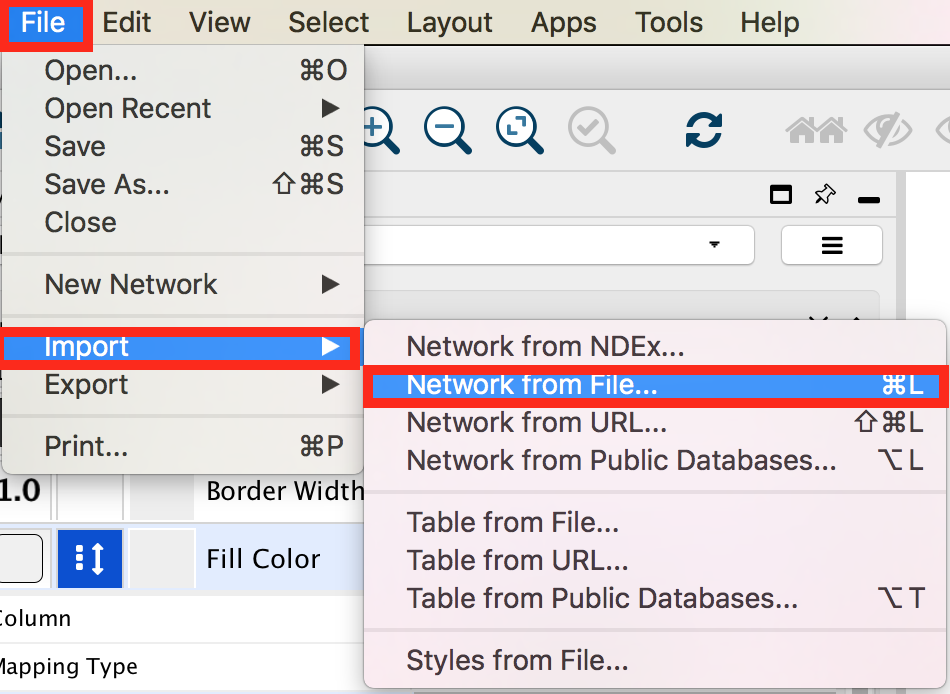The height and width of the screenshot is (694, 950).
Task: Choose Network from URL... menu entry
Action: coord(536,423)
